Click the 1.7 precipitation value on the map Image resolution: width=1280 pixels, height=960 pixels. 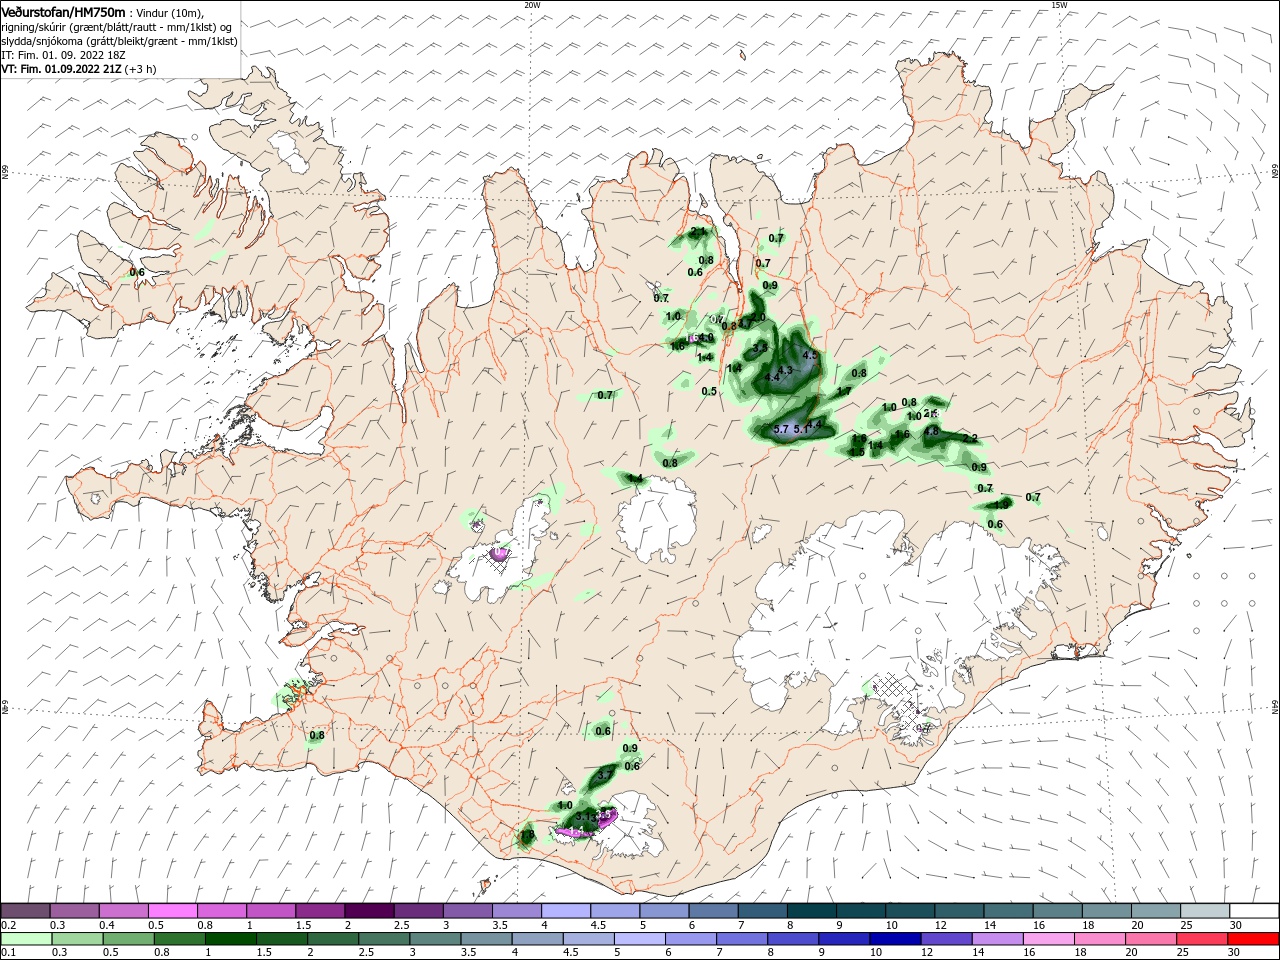click(x=844, y=391)
